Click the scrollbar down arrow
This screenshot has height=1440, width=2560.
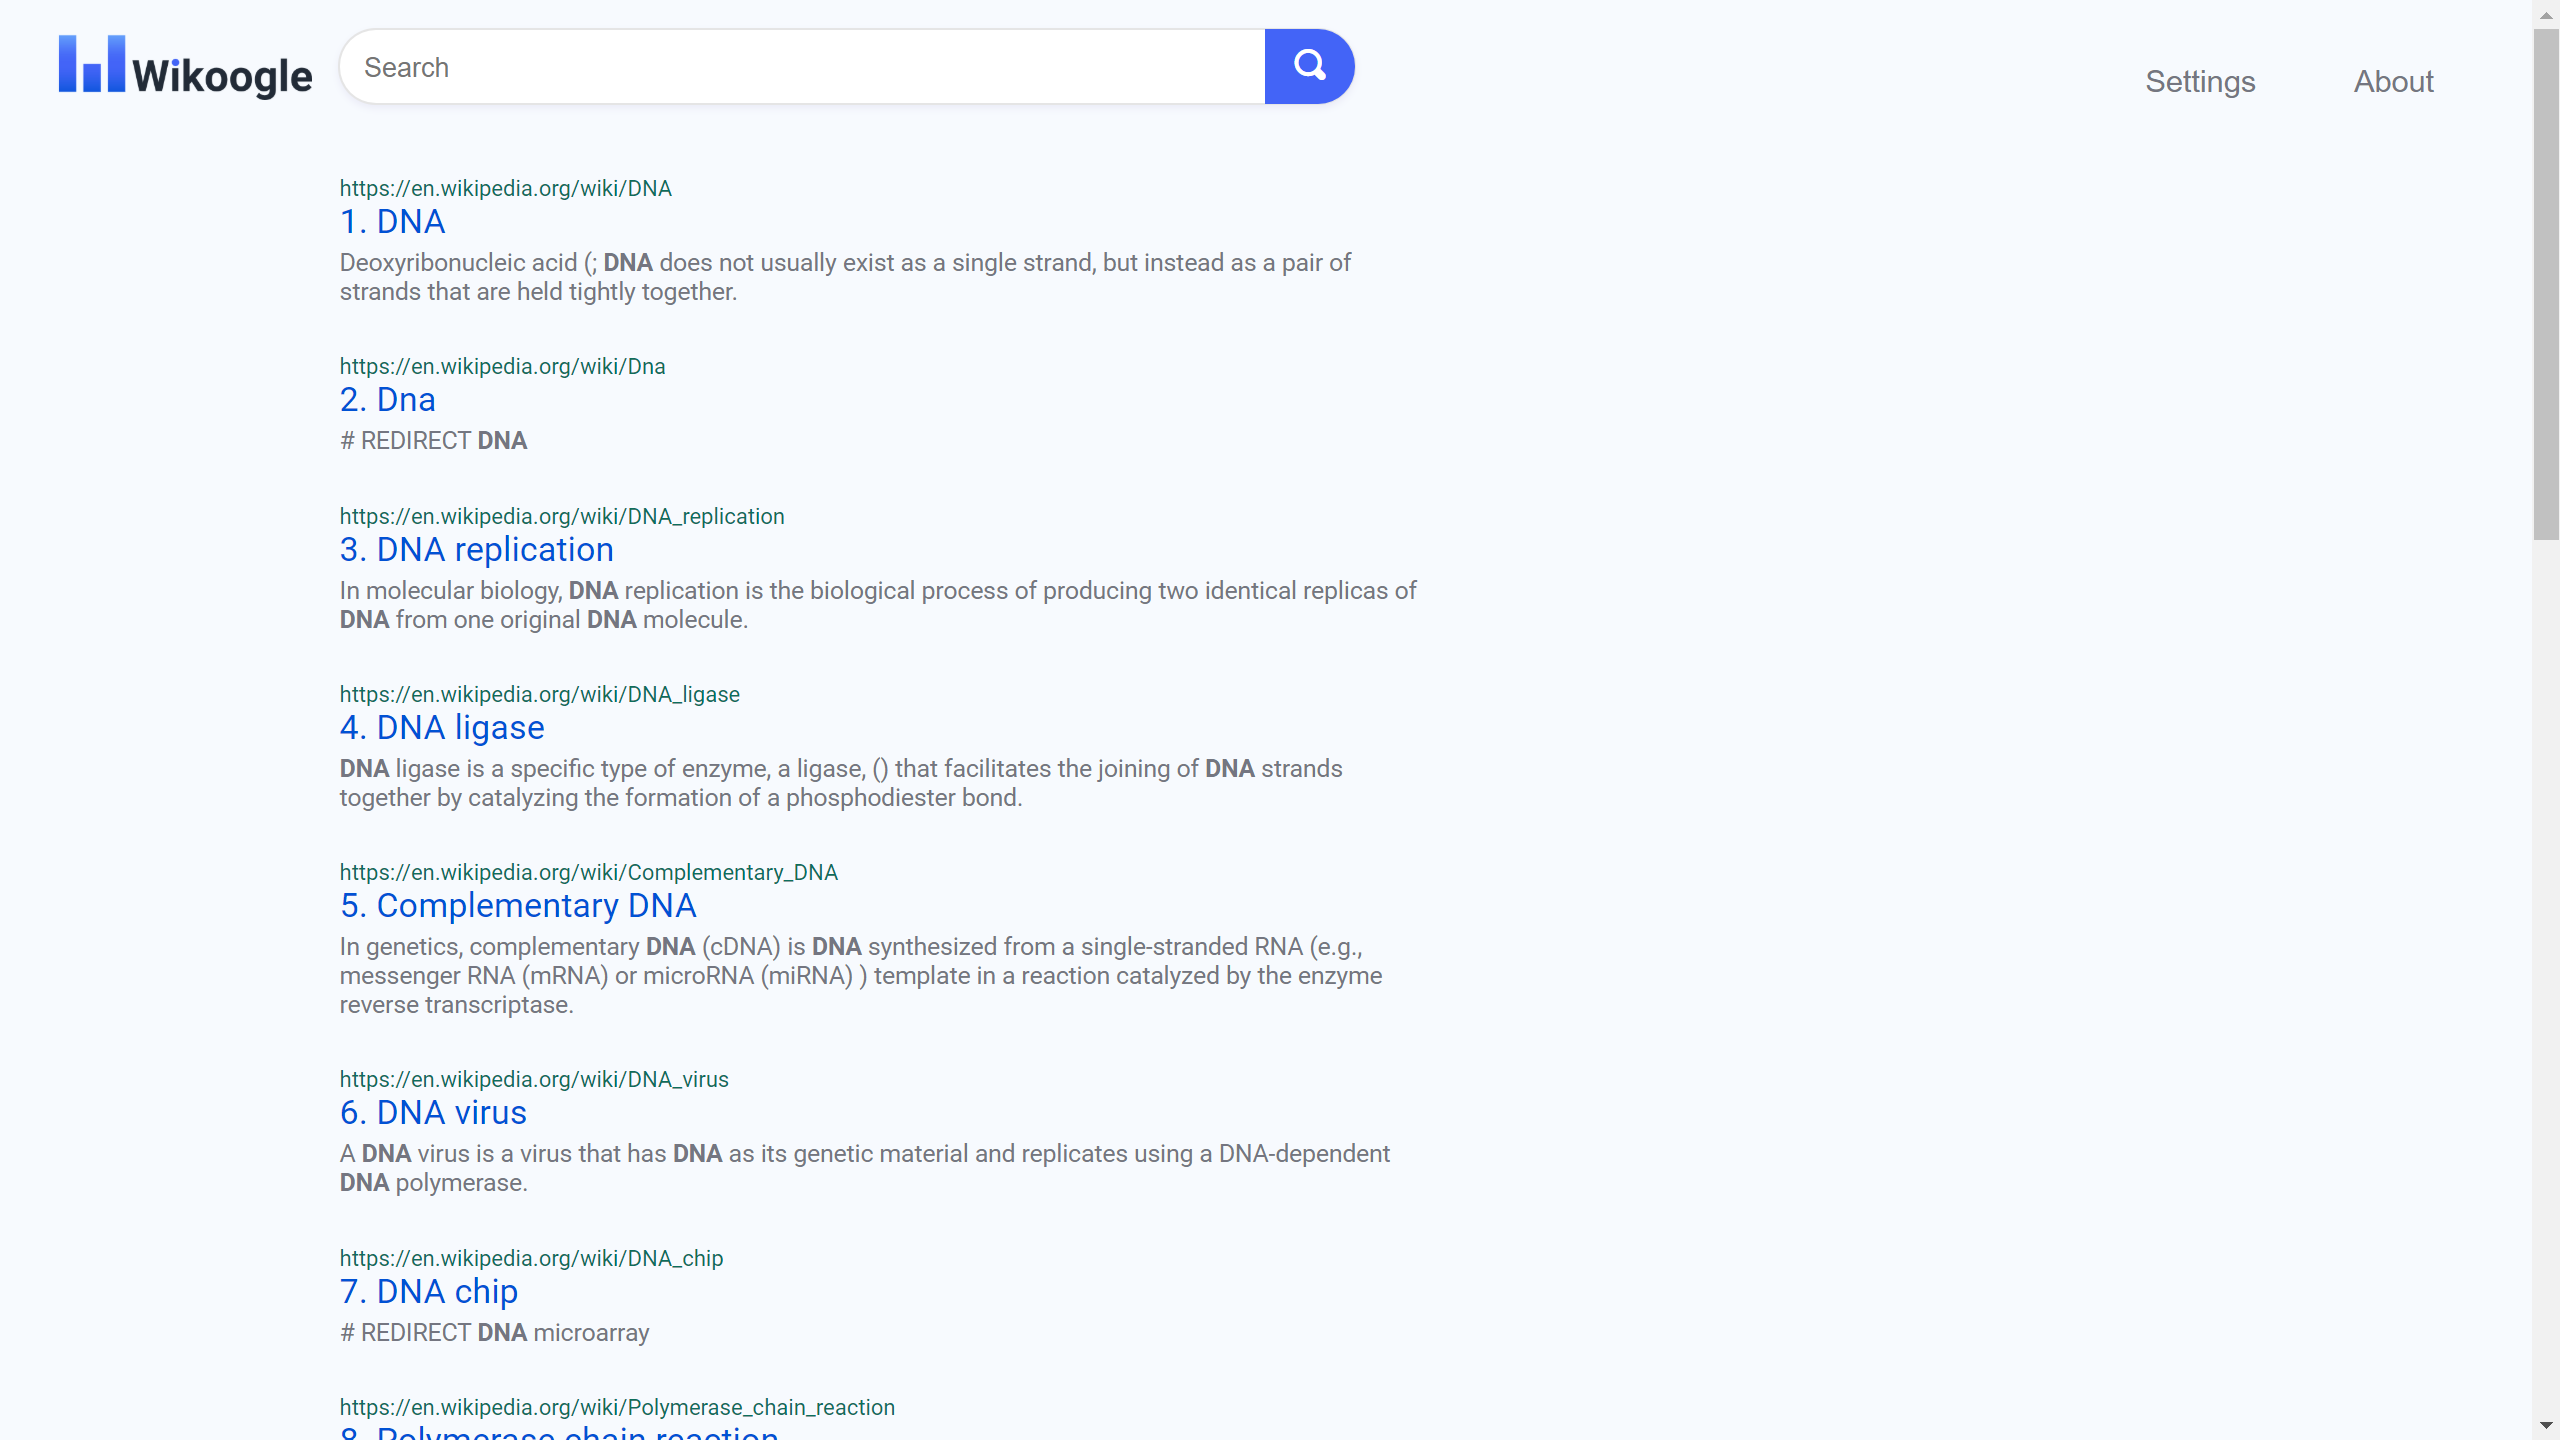(x=2546, y=1425)
